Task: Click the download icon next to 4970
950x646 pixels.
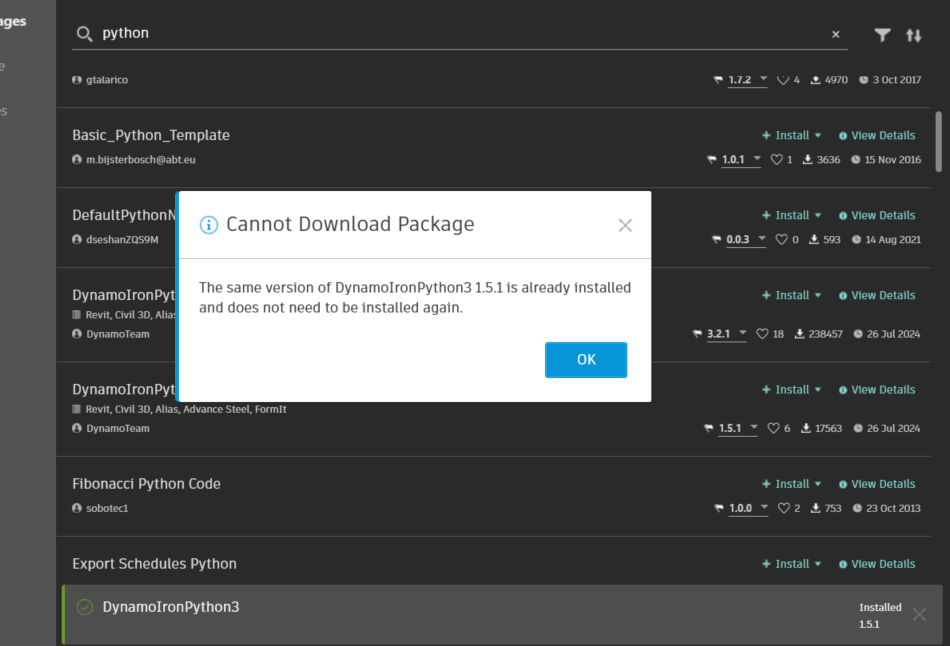Action: [815, 80]
